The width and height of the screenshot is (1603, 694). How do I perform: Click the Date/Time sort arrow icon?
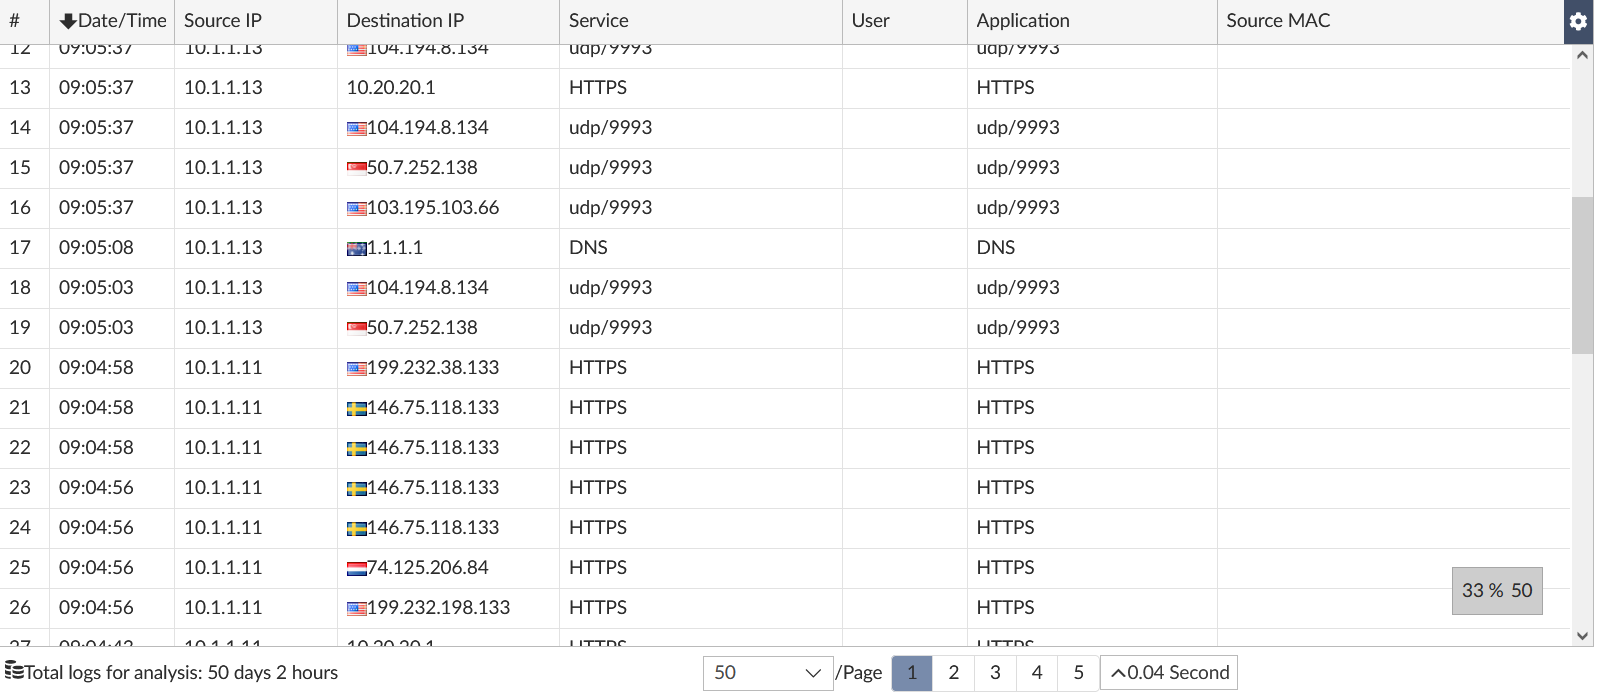point(68,21)
